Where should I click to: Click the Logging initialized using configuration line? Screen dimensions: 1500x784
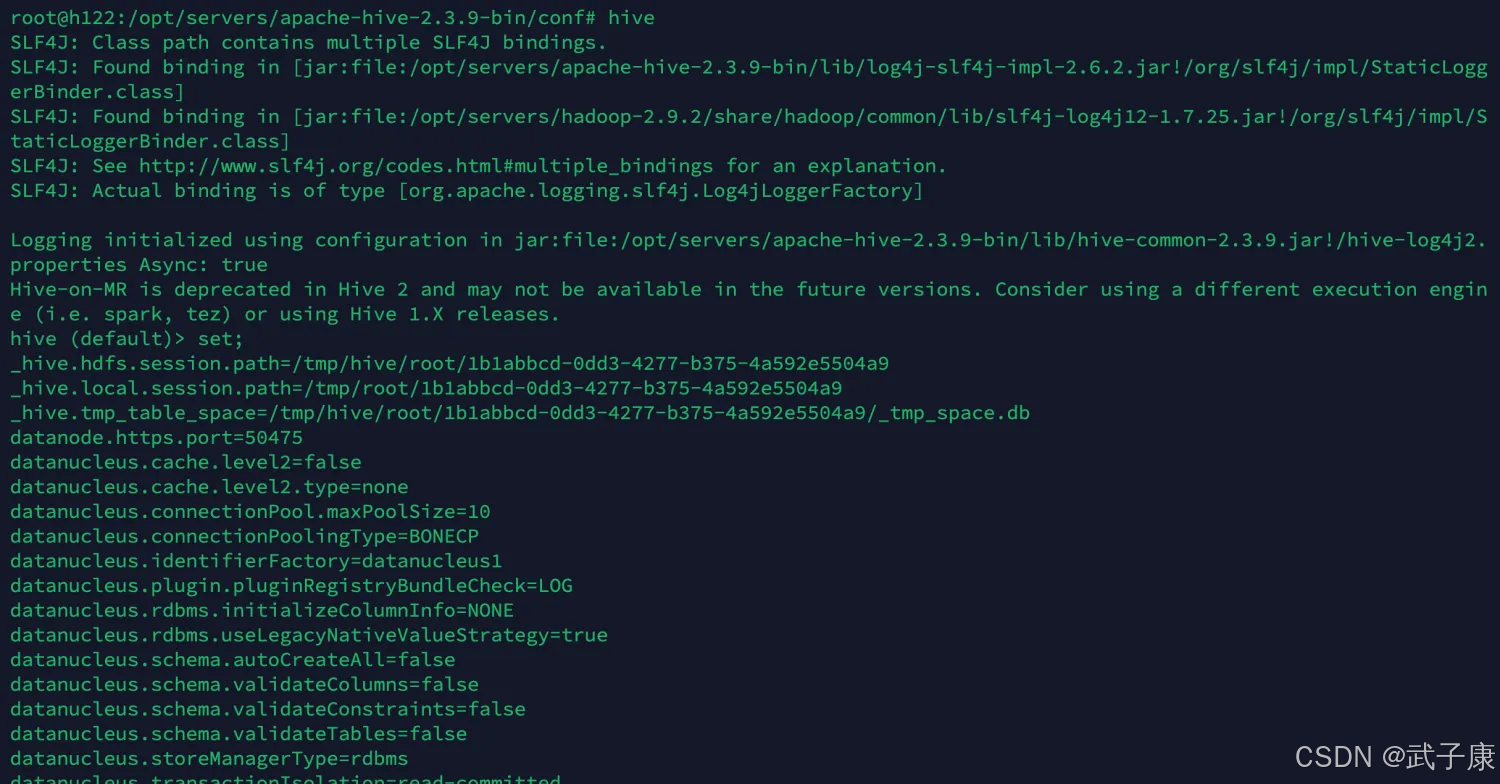[x=748, y=253]
